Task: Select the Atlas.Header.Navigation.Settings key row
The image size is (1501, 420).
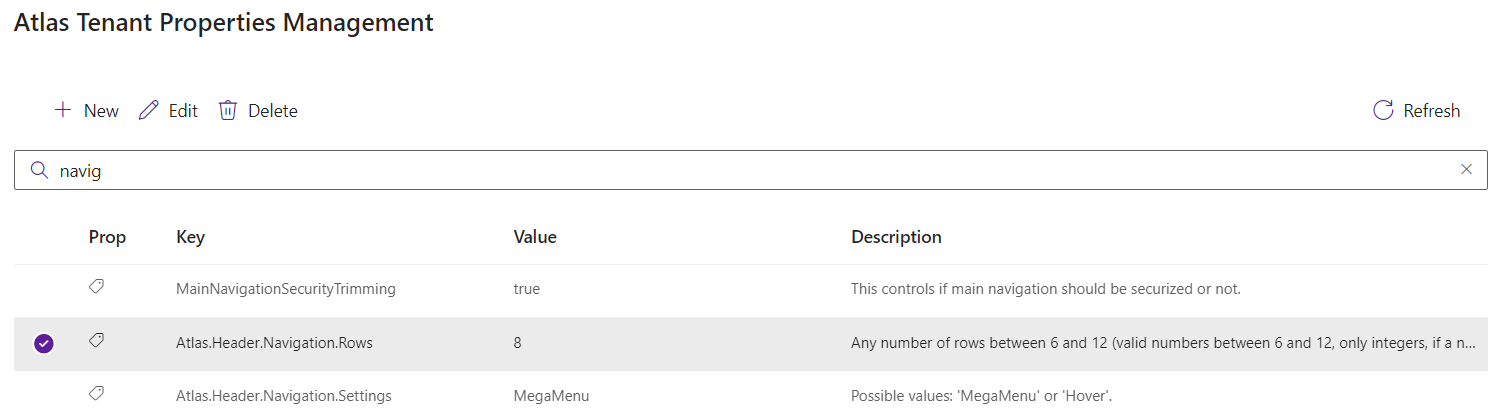Action: point(750,396)
